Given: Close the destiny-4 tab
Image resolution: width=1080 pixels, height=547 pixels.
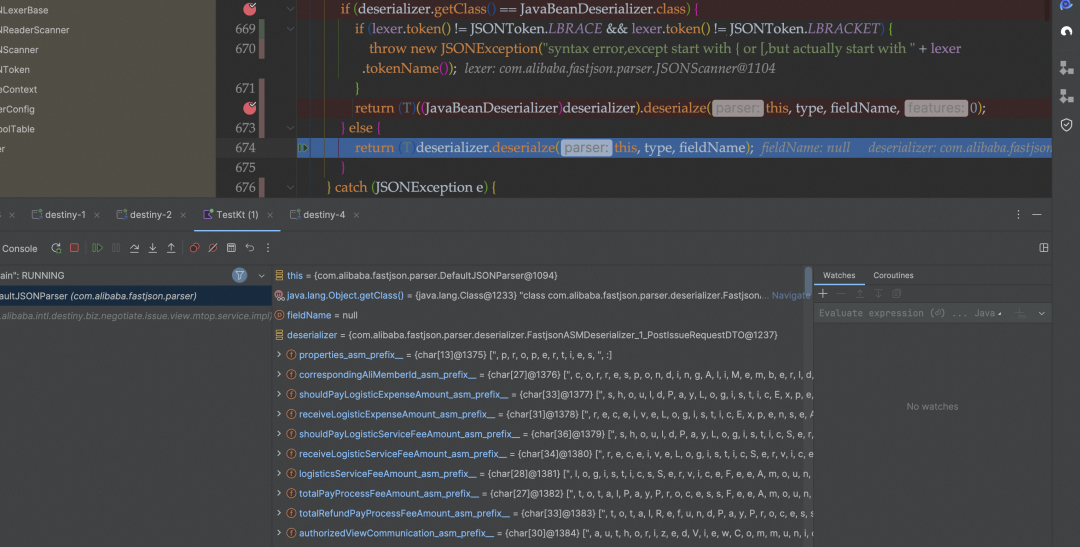Looking at the screenshot, I should click(x=356, y=216).
